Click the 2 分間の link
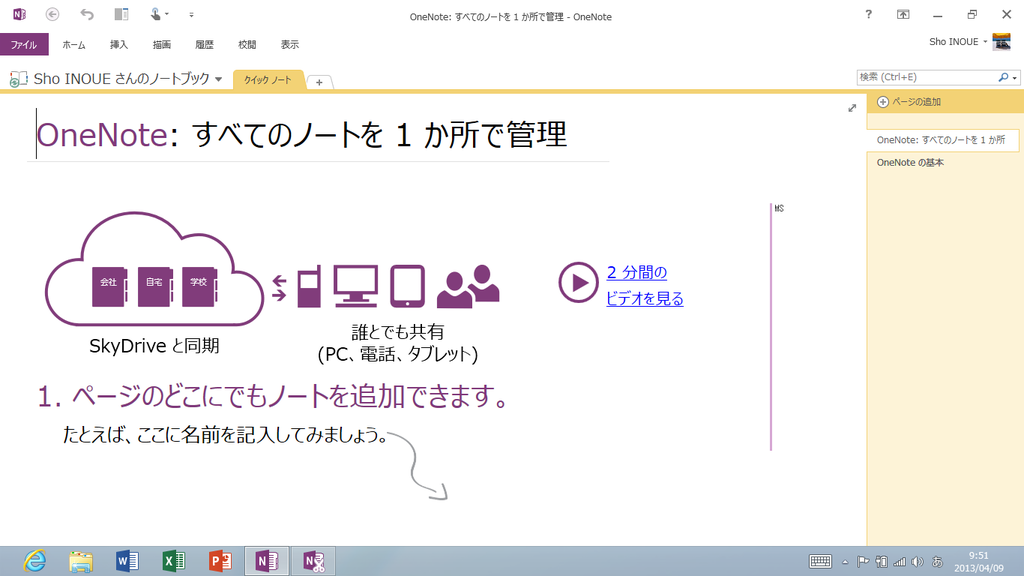Viewport: 1024px width, 576px height. coord(637,272)
